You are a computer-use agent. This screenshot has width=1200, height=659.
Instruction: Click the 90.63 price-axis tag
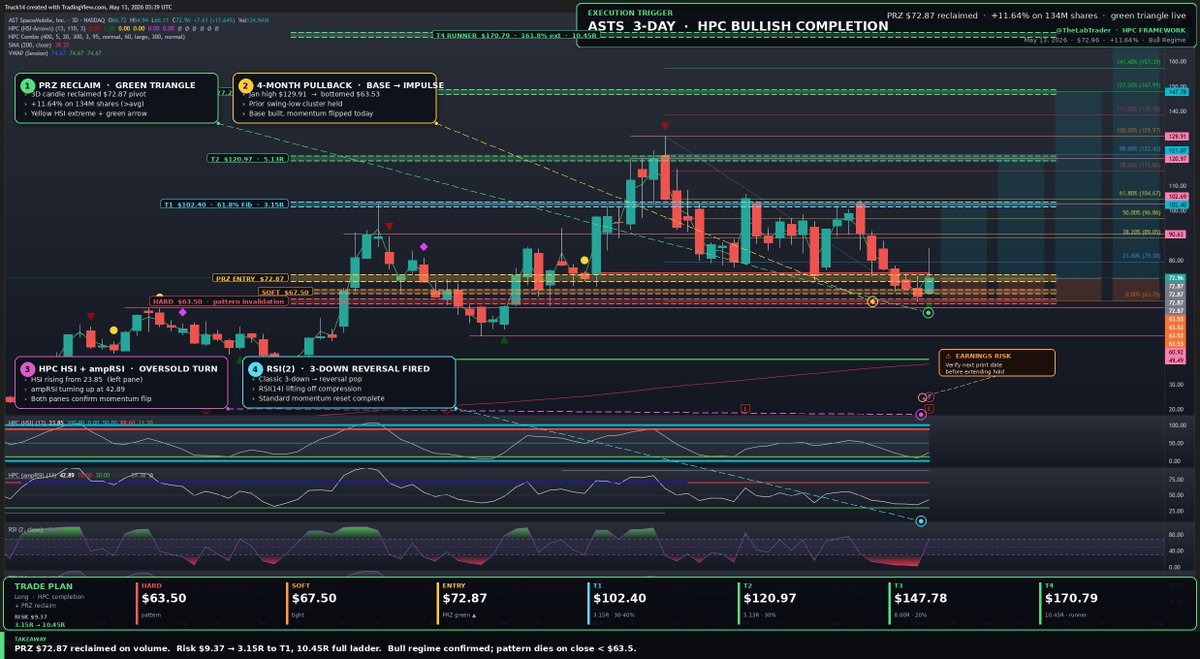click(x=1177, y=234)
